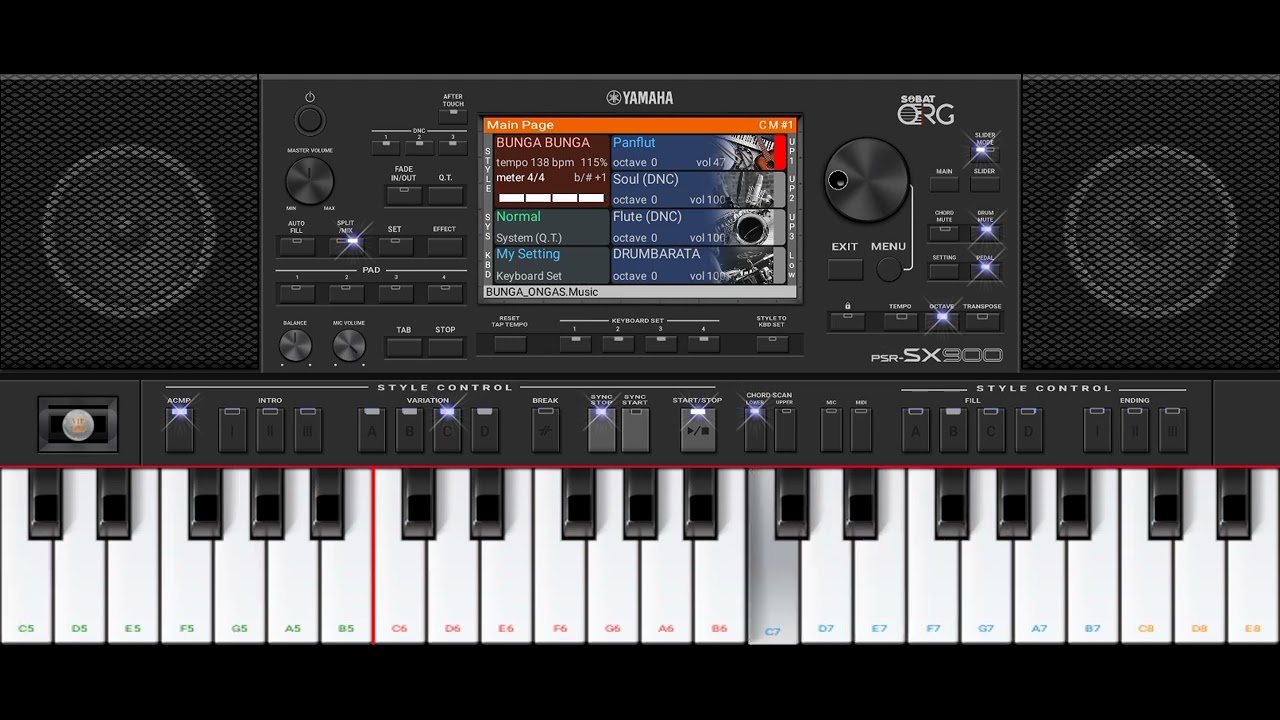1280x720 pixels.
Task: Open the Soul (DNC) voice tile
Action: point(699,189)
